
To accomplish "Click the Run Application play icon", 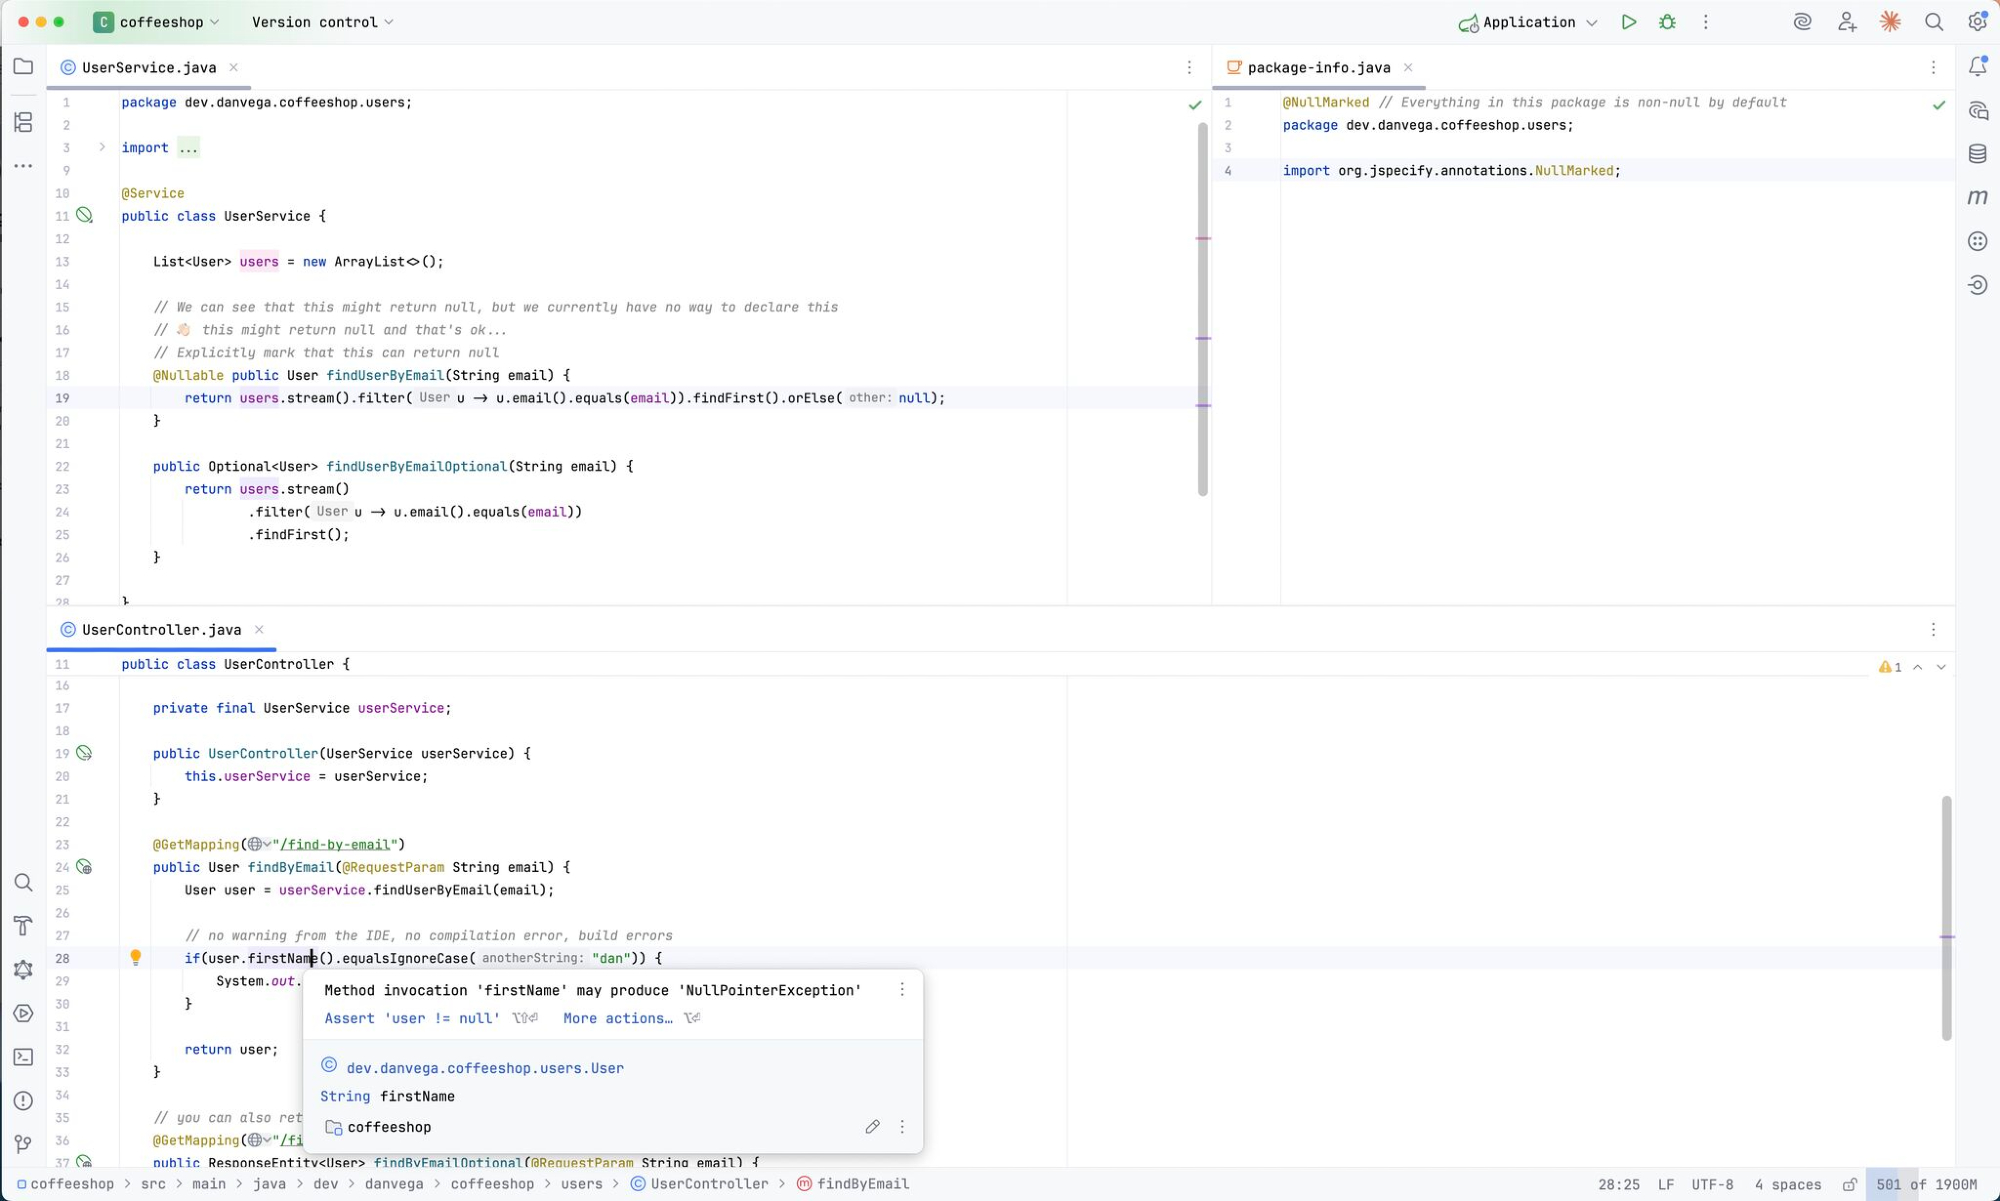I will click(x=1628, y=22).
